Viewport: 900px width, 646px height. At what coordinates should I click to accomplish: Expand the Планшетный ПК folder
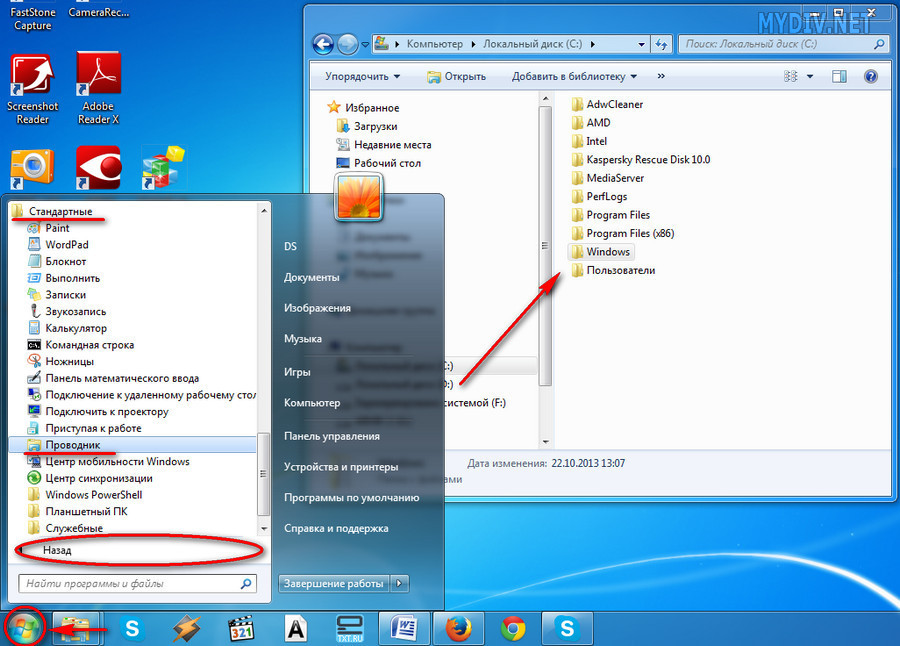[x=77, y=511]
